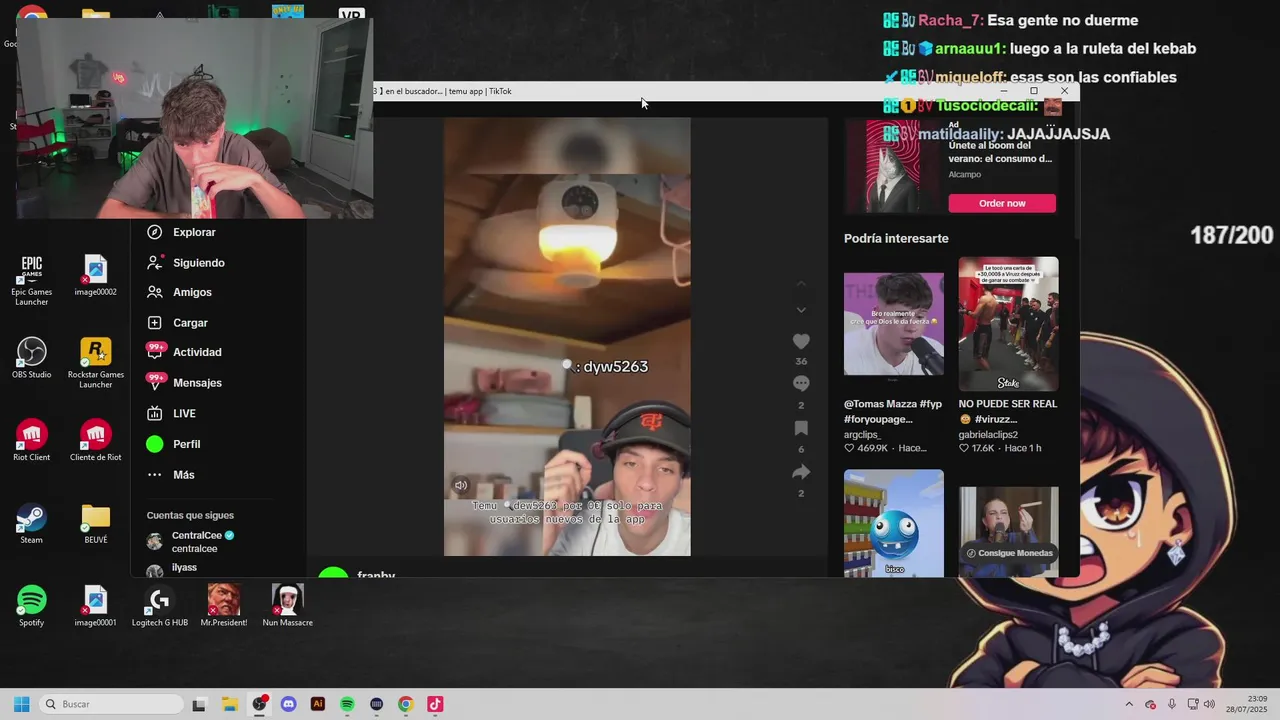Open Nun Massacre desktop icon
Viewport: 1280px width, 720px height.
point(287,606)
